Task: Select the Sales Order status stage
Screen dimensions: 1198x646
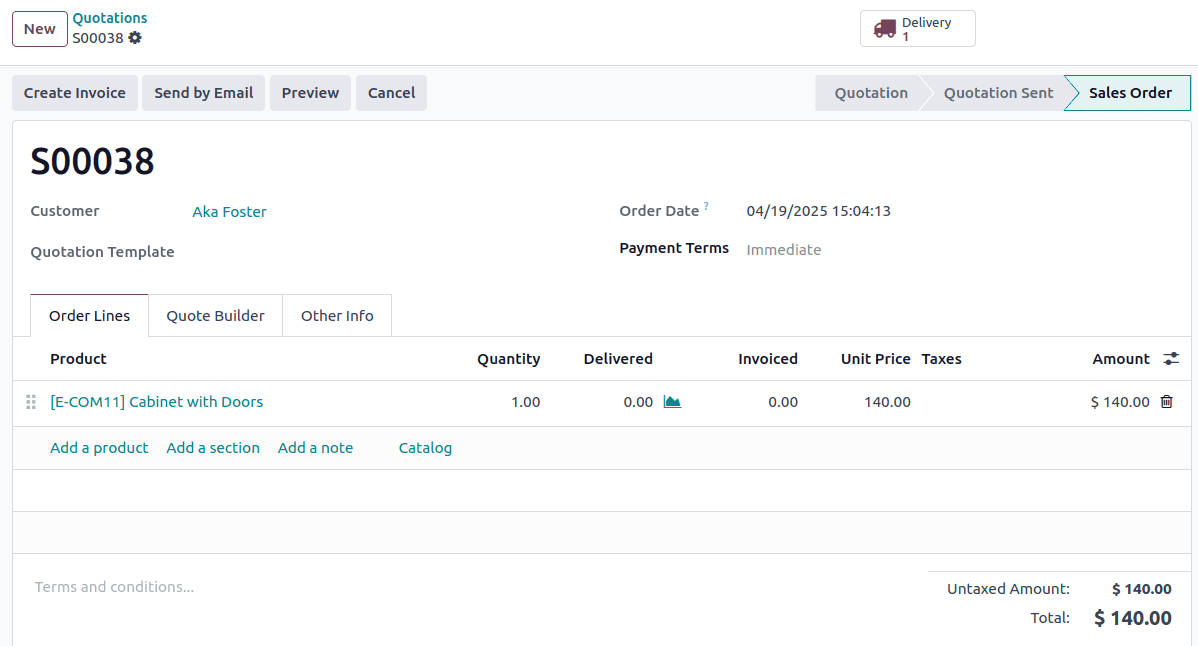Action: tap(1130, 93)
